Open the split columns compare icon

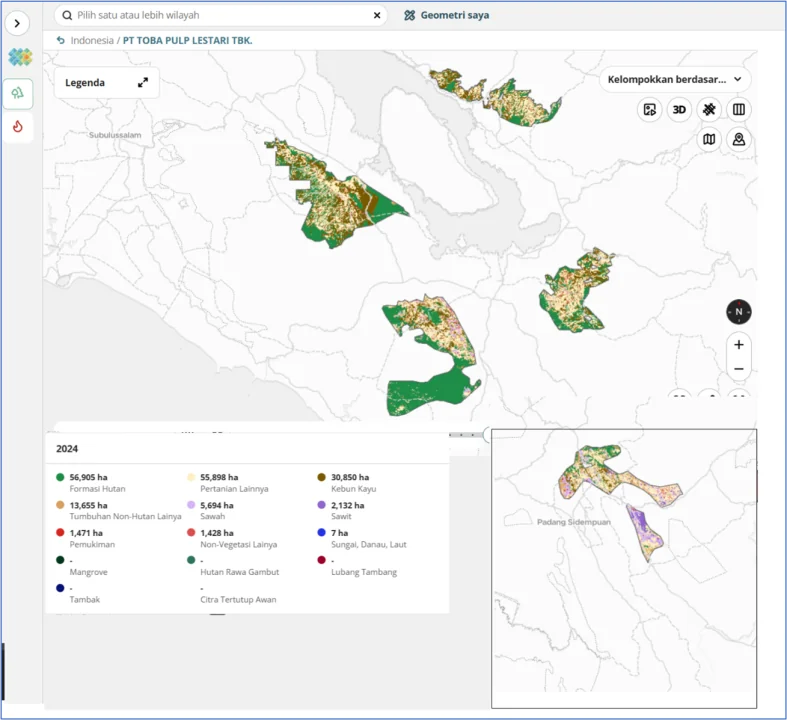pyautogui.click(x=738, y=109)
